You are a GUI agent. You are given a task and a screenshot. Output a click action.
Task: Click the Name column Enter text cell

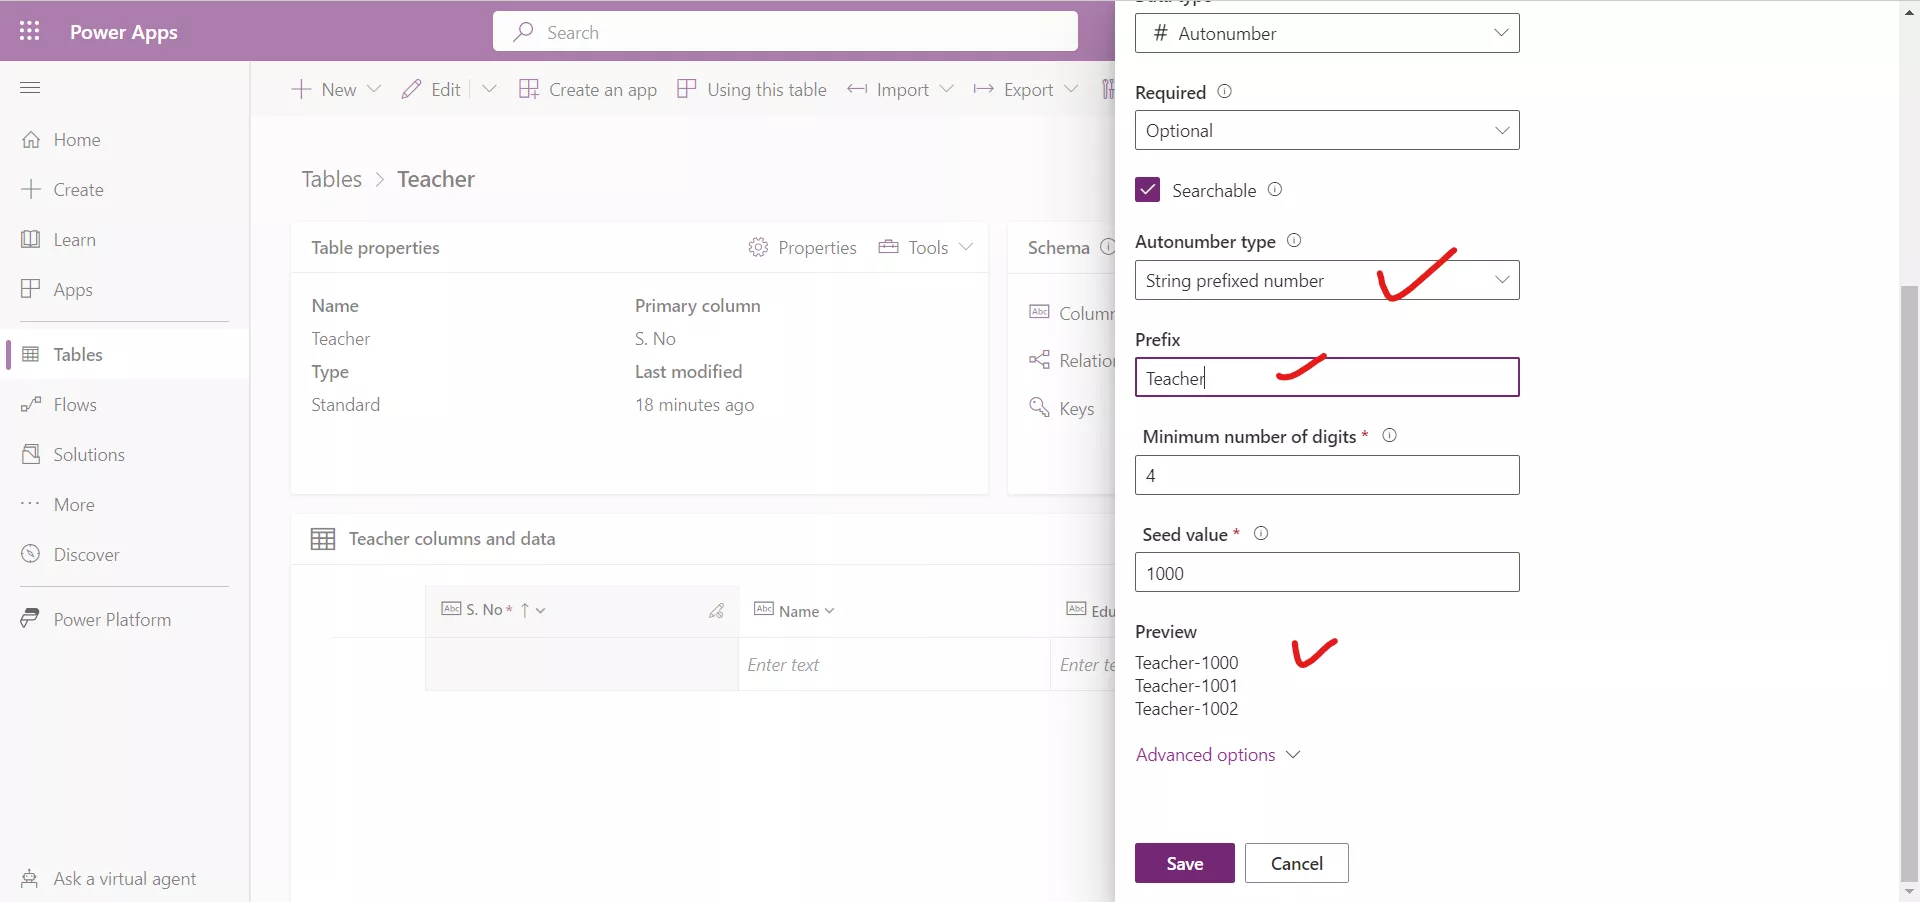coord(894,665)
